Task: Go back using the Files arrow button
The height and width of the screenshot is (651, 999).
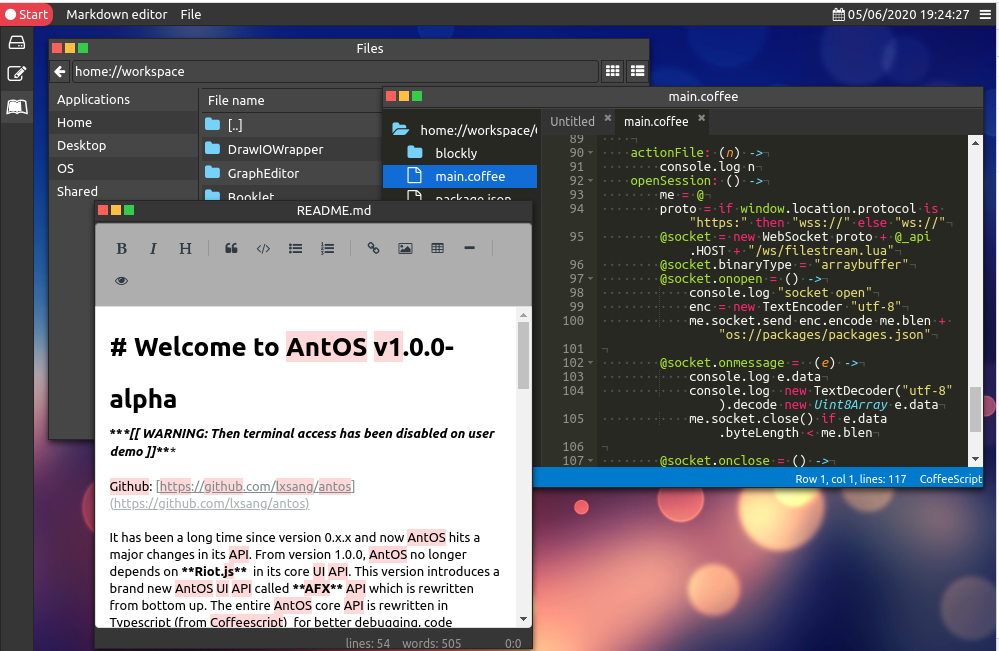Action: [x=60, y=72]
